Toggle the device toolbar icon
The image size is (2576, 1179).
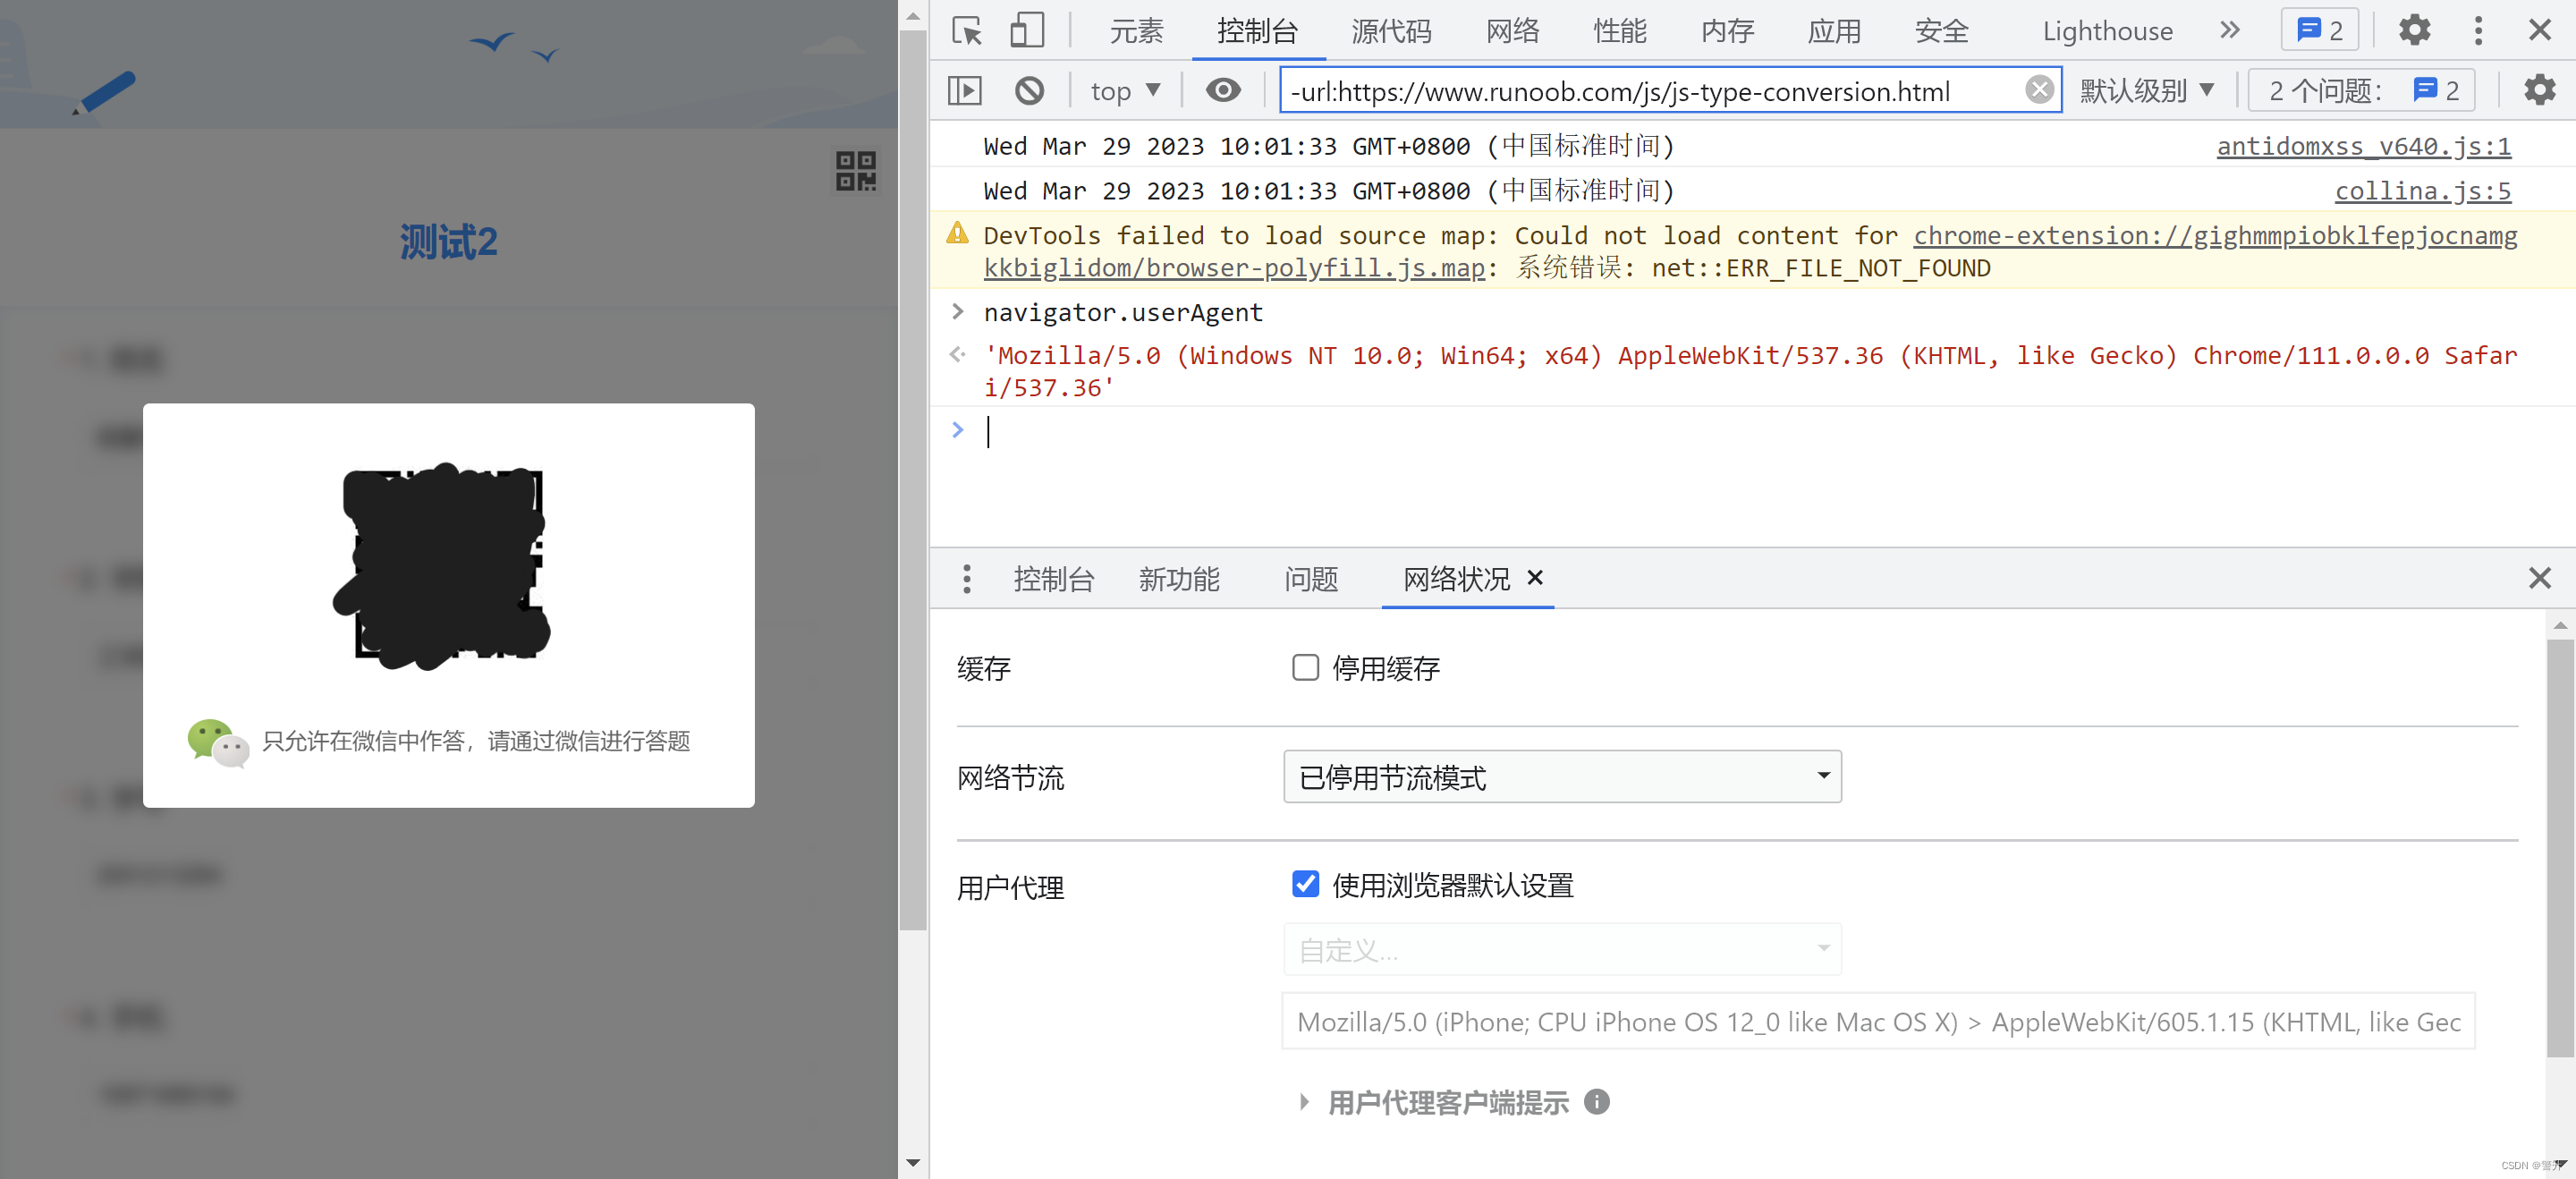[x=1027, y=30]
